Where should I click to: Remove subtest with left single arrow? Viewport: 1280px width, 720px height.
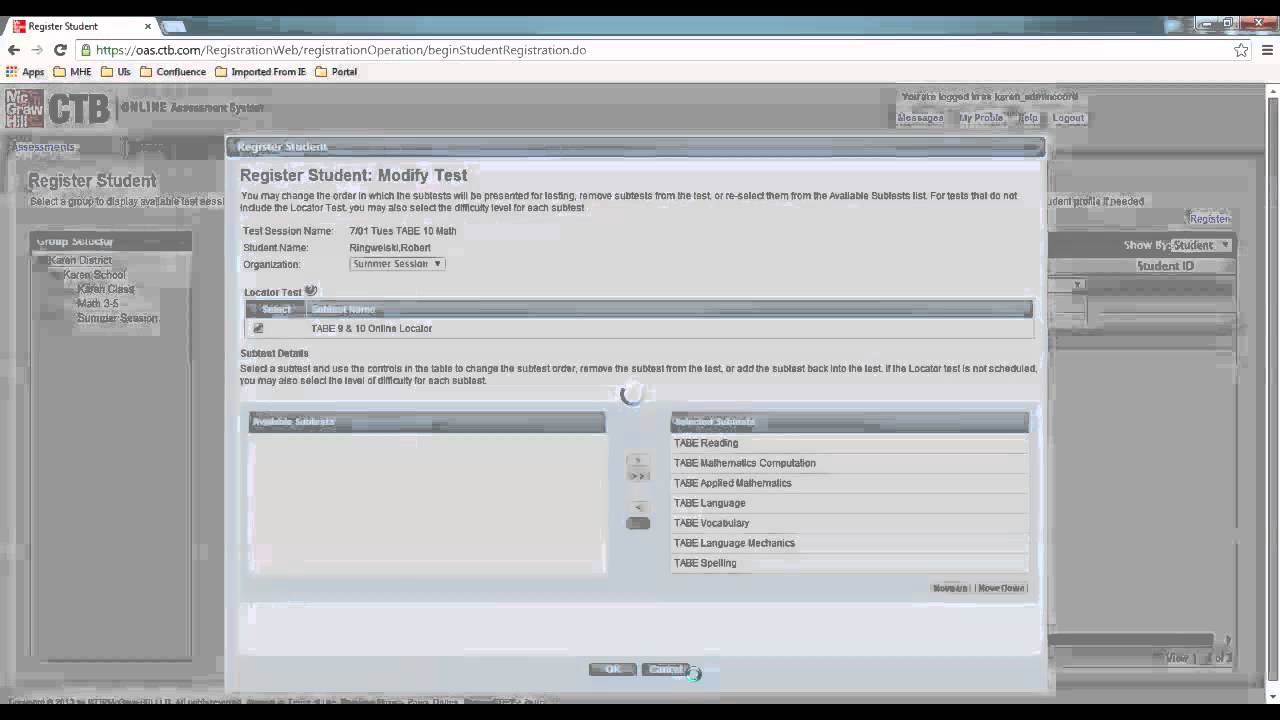tap(637, 507)
